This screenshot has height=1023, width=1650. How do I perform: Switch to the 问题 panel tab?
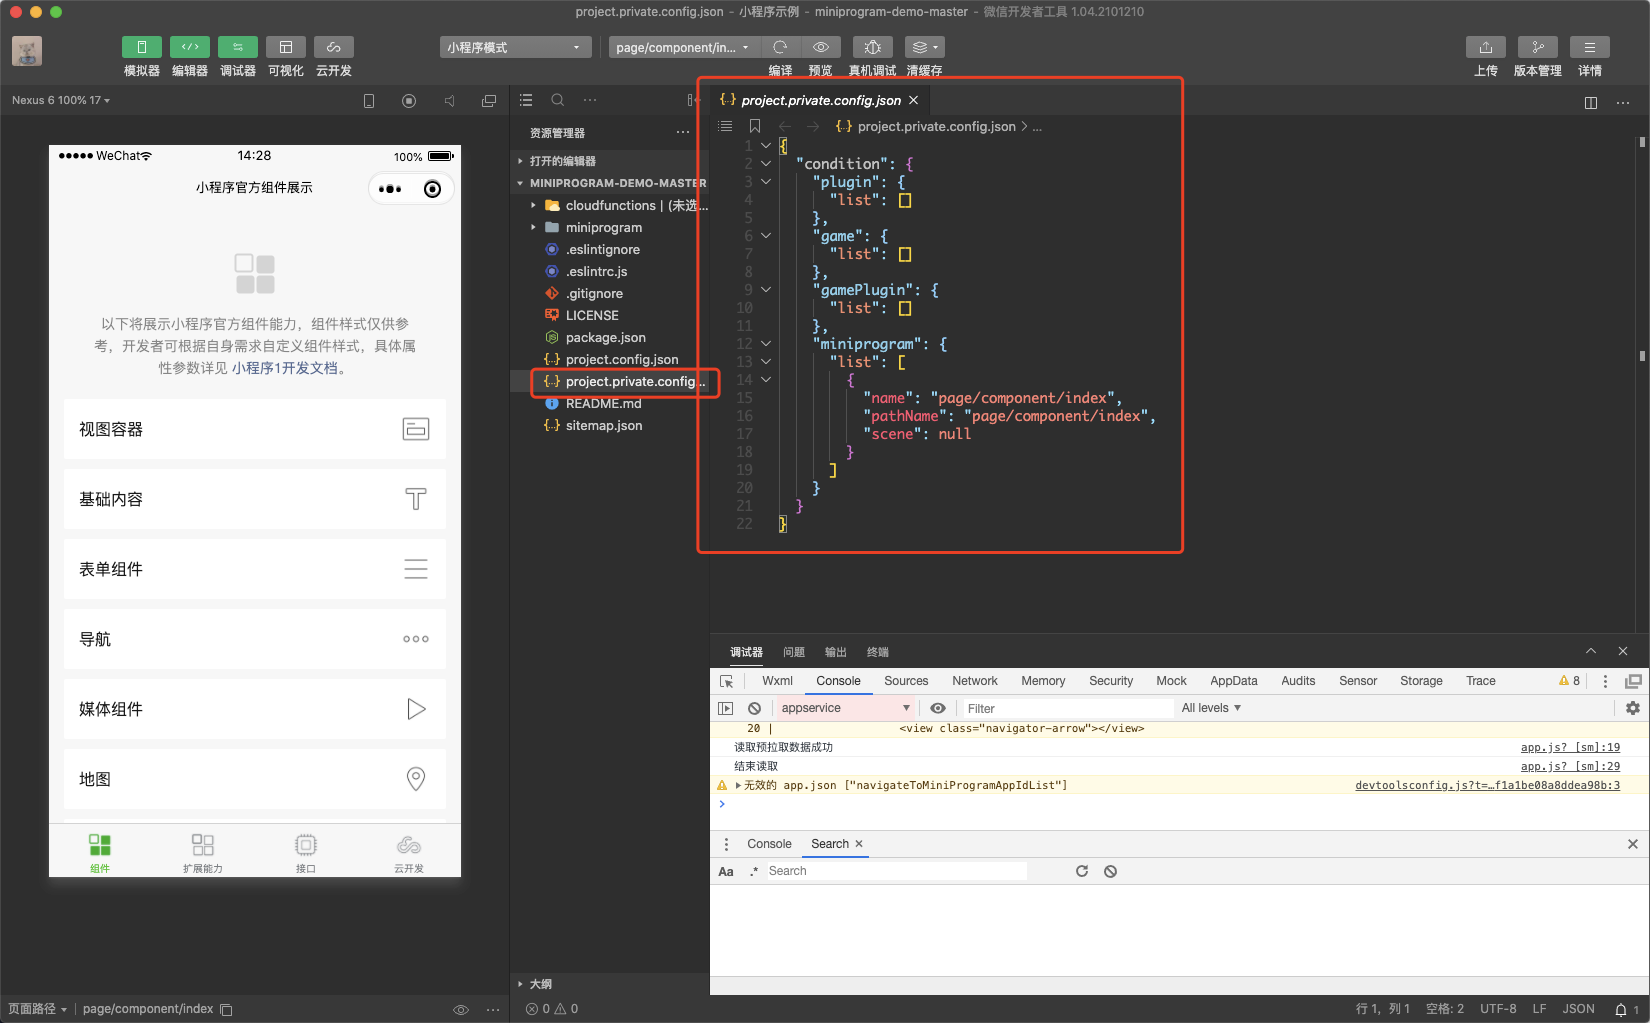[x=794, y=652]
